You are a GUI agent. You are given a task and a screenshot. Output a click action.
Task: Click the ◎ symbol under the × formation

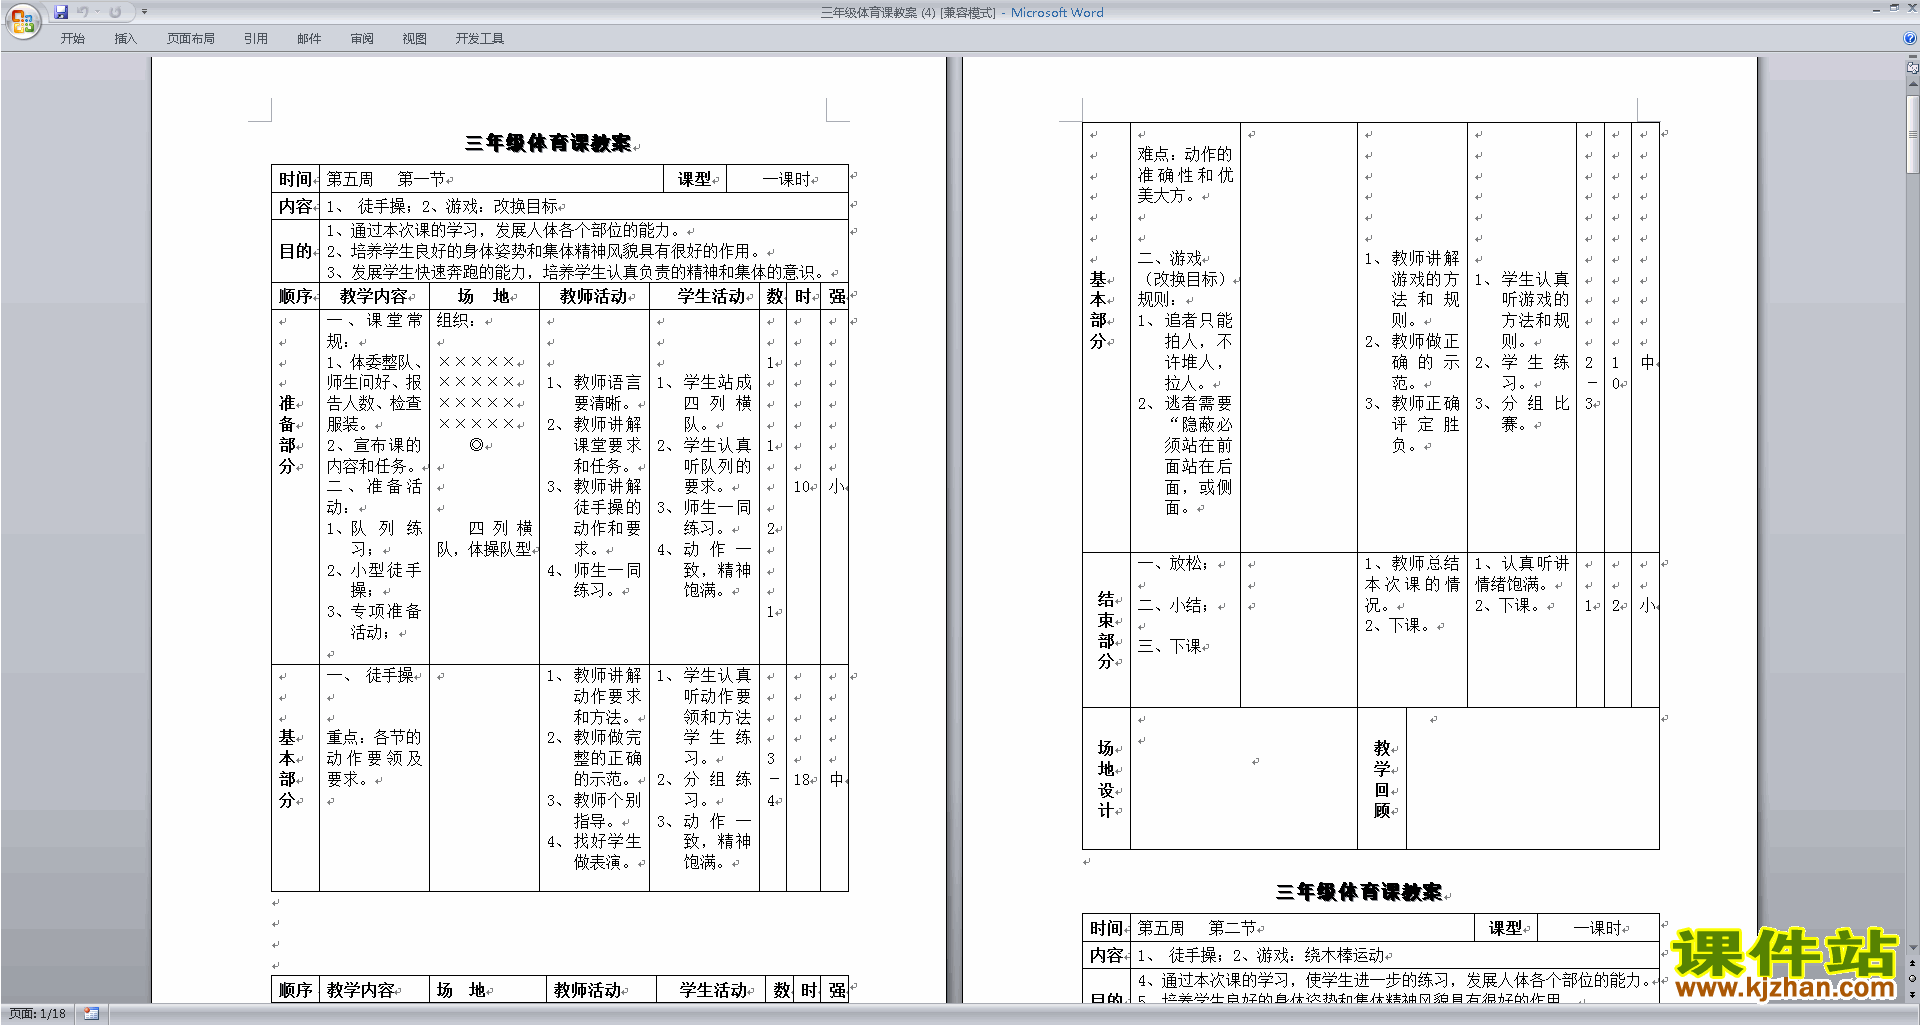point(476,445)
